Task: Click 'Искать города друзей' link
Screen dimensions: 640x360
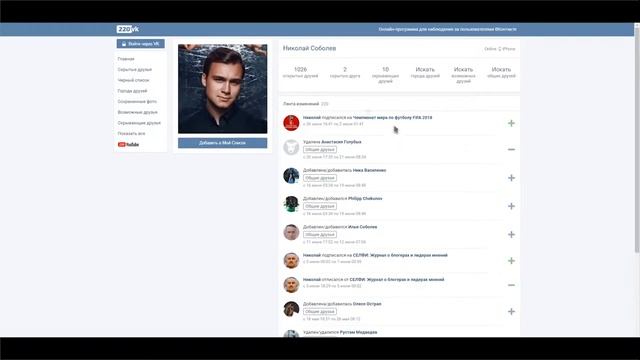Action: pyautogui.click(x=425, y=72)
